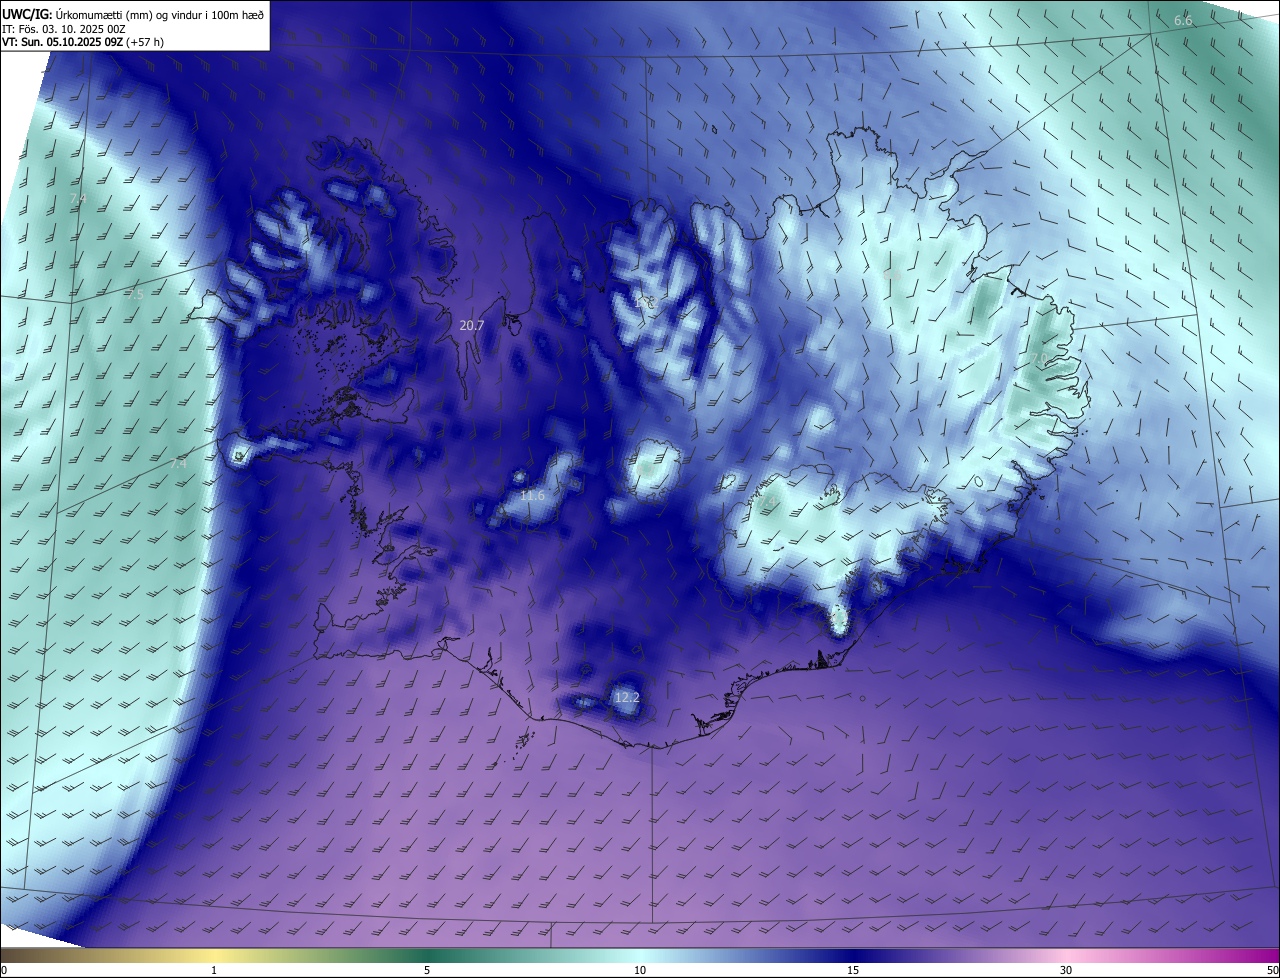Viewport: 1280px width, 978px height.
Task: Click the colorbar label 10
Action: pos(640,970)
